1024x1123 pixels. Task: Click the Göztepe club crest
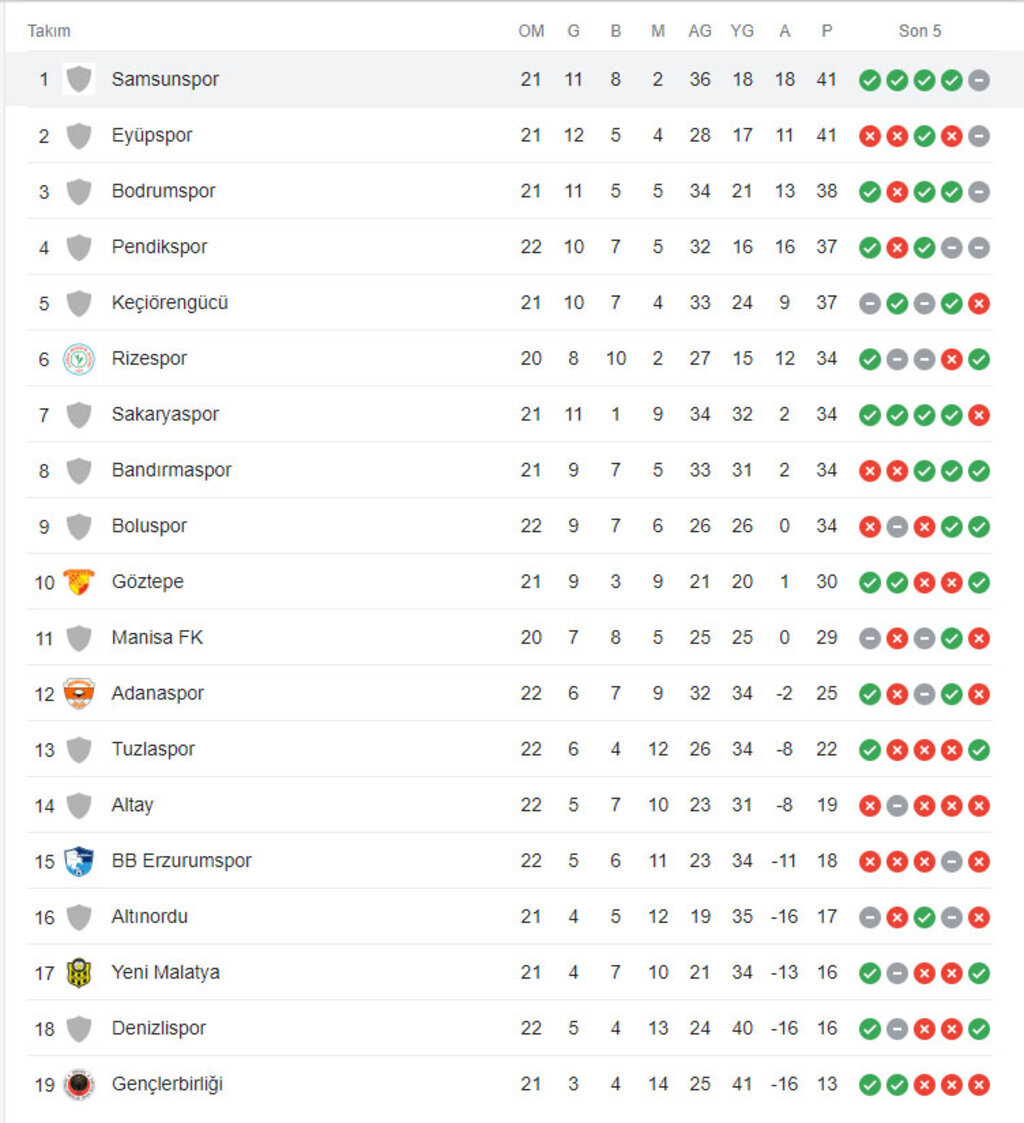(x=79, y=581)
